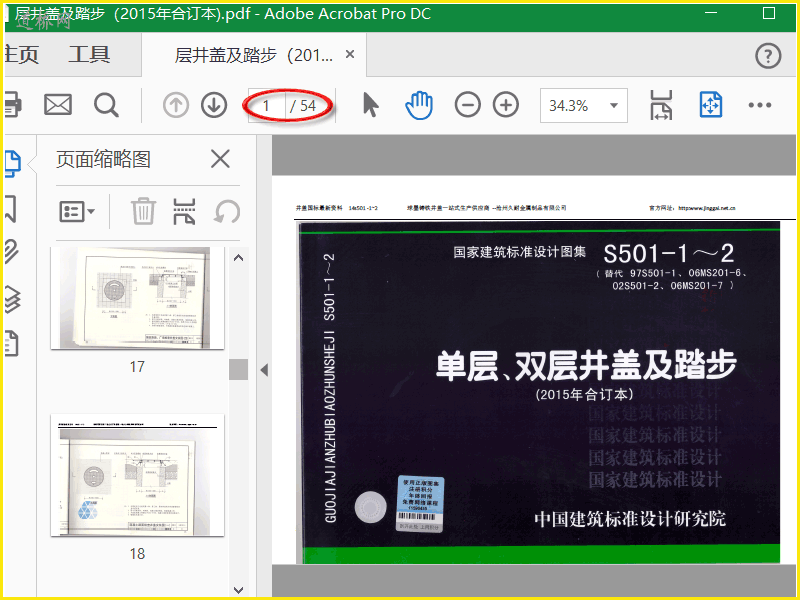
Task: Open the Help question mark icon
Action: 768,56
